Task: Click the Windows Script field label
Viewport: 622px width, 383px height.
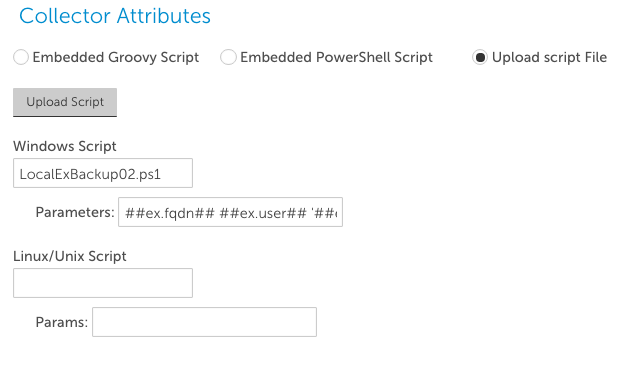Action: click(x=65, y=146)
